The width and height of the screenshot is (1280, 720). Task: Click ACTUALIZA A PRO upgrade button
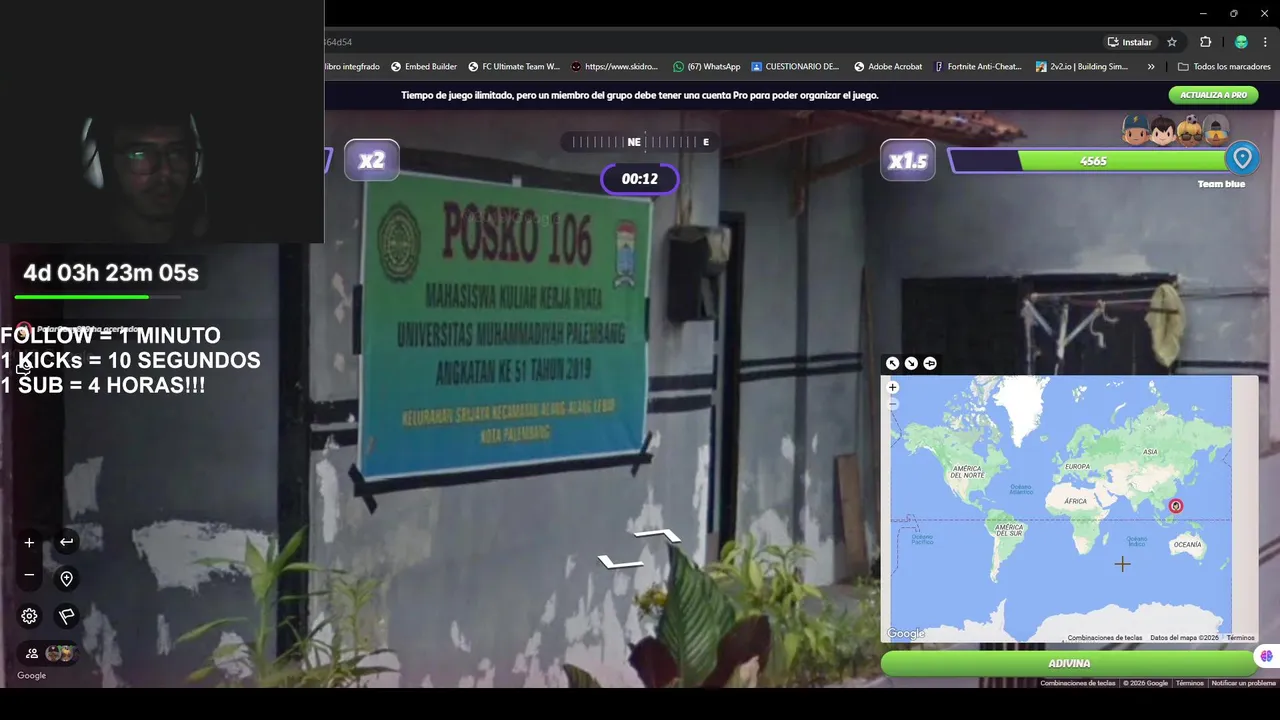click(1213, 95)
